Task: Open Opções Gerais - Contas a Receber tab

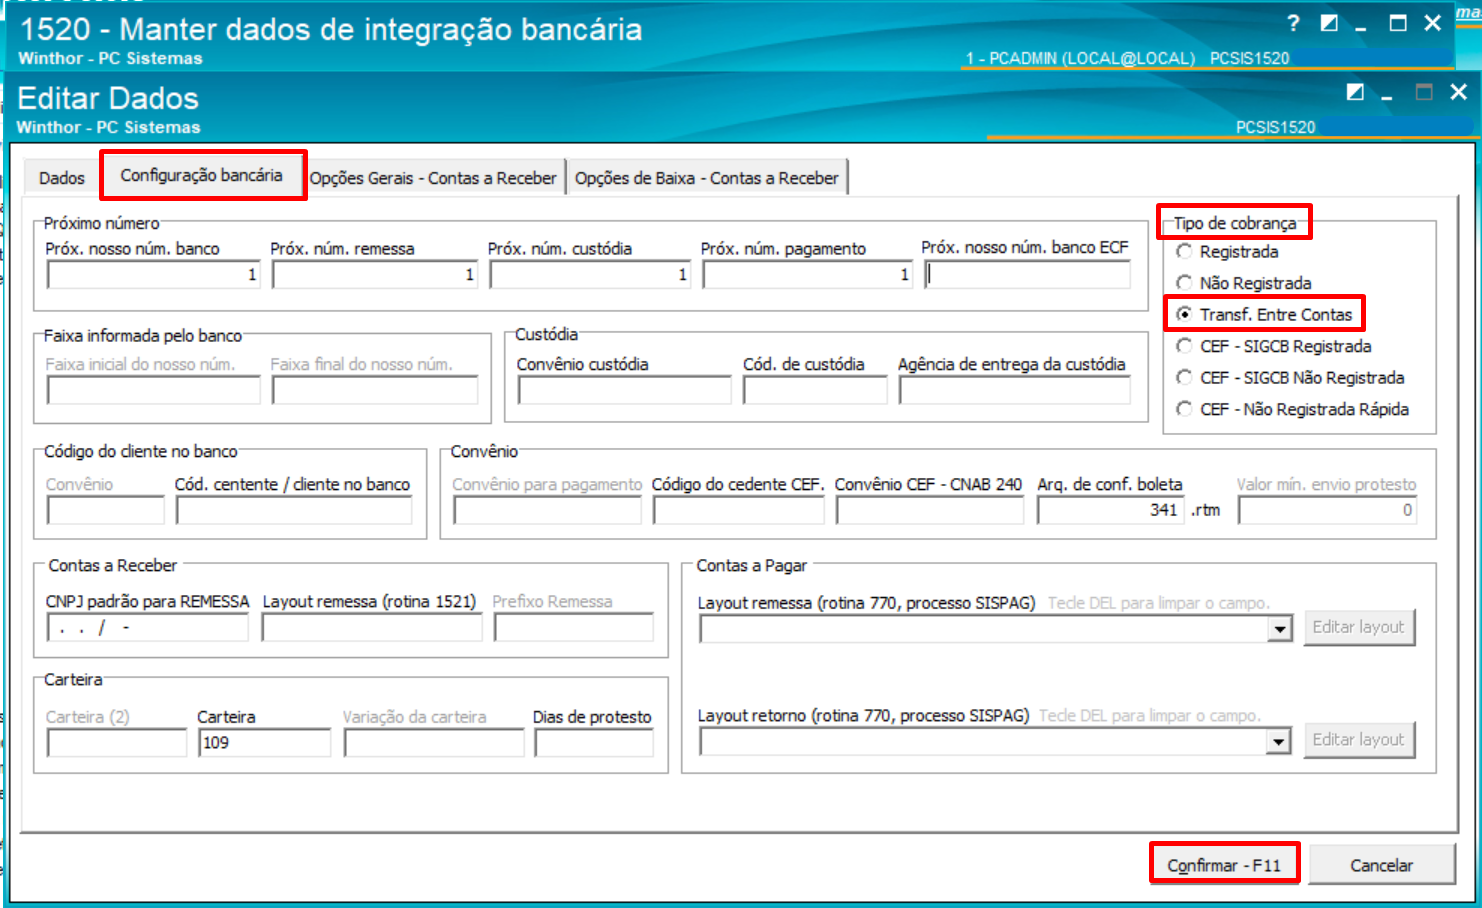Action: point(433,178)
